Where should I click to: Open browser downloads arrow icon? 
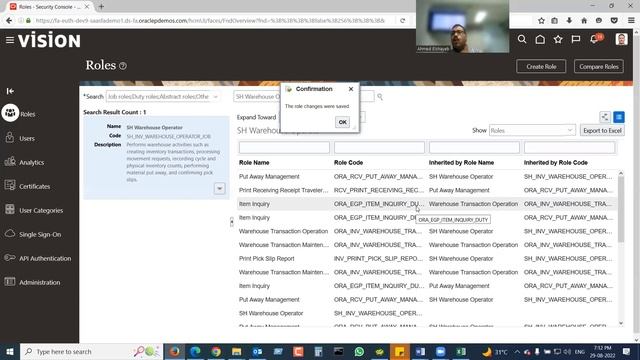click(569, 20)
